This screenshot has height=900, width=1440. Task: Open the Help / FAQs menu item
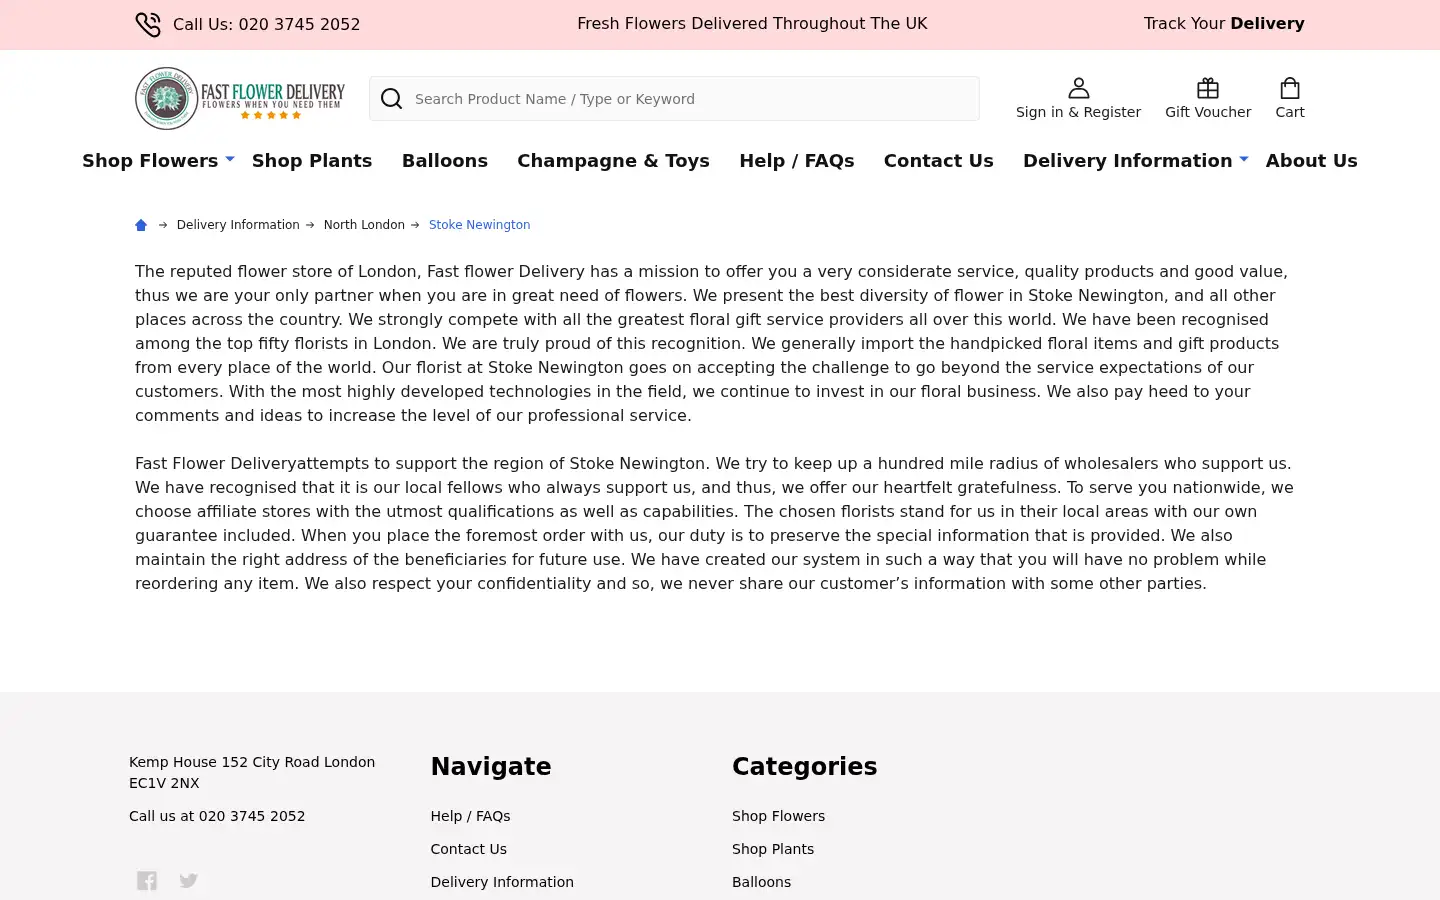click(797, 161)
